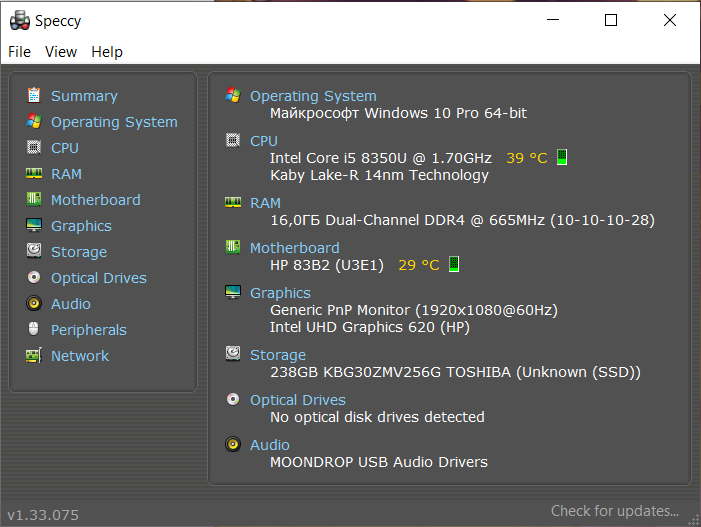Image resolution: width=701 pixels, height=527 pixels.
Task: Click the window resize grip corner
Action: [693, 520]
